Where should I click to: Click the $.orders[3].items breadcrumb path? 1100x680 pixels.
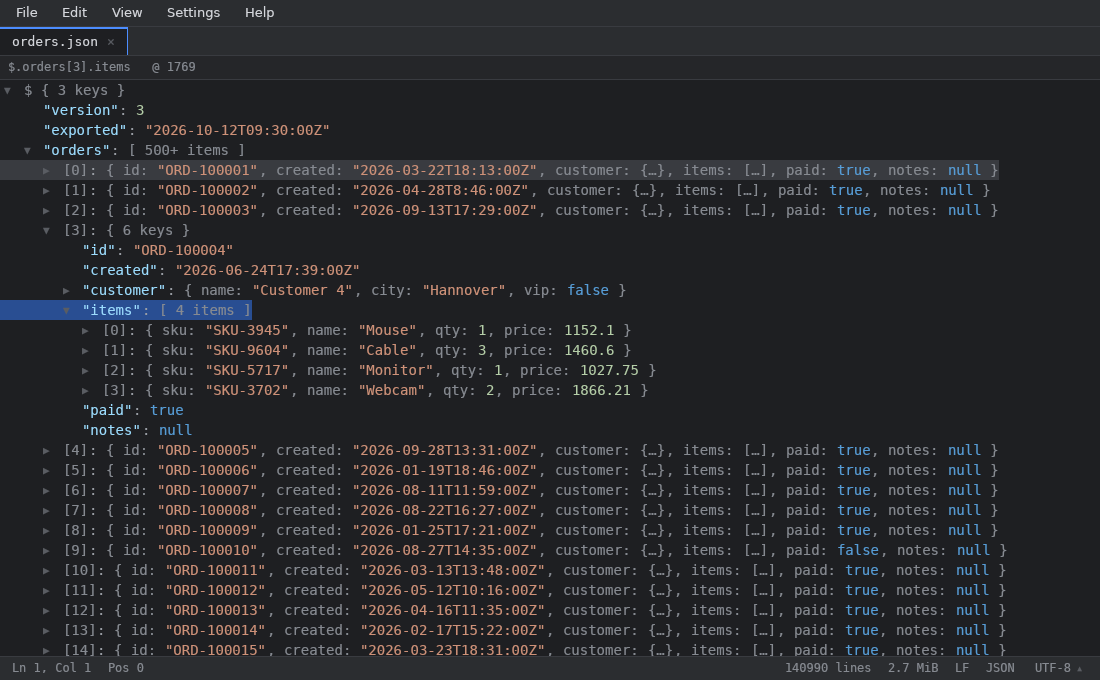tap(69, 67)
